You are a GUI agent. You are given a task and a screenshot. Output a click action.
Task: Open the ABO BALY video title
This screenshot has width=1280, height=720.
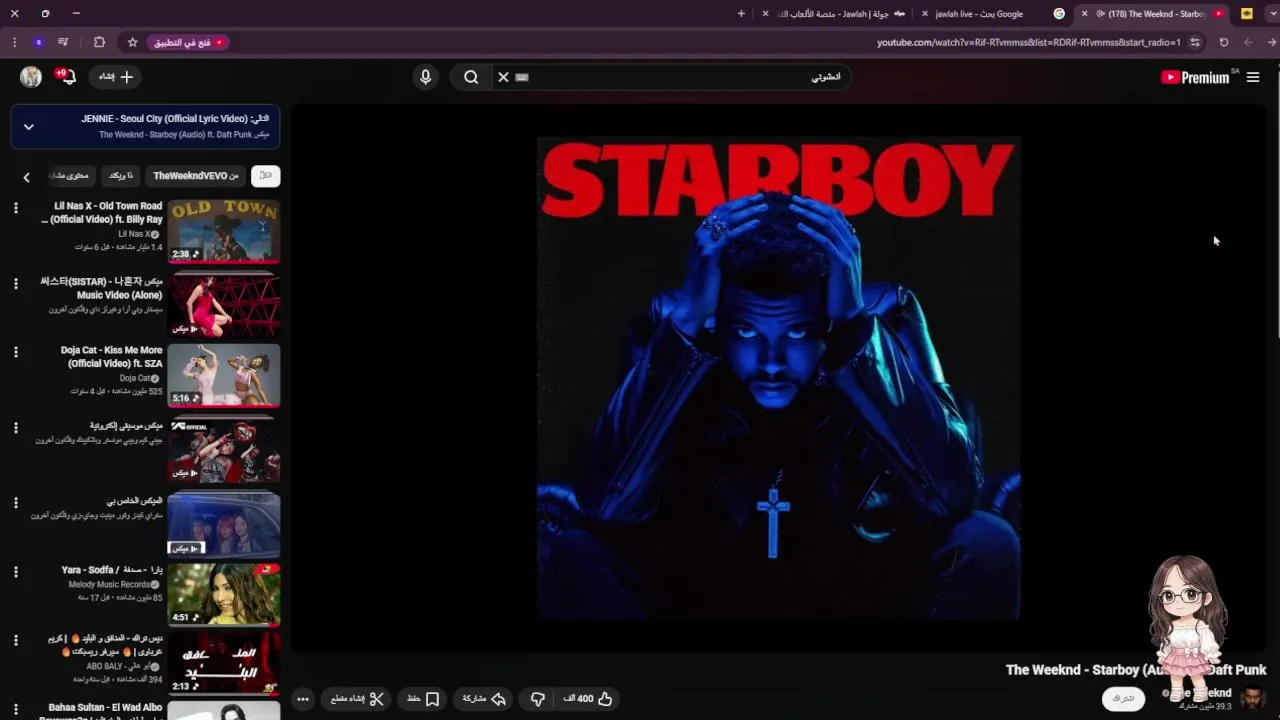pyautogui.click(x=105, y=645)
